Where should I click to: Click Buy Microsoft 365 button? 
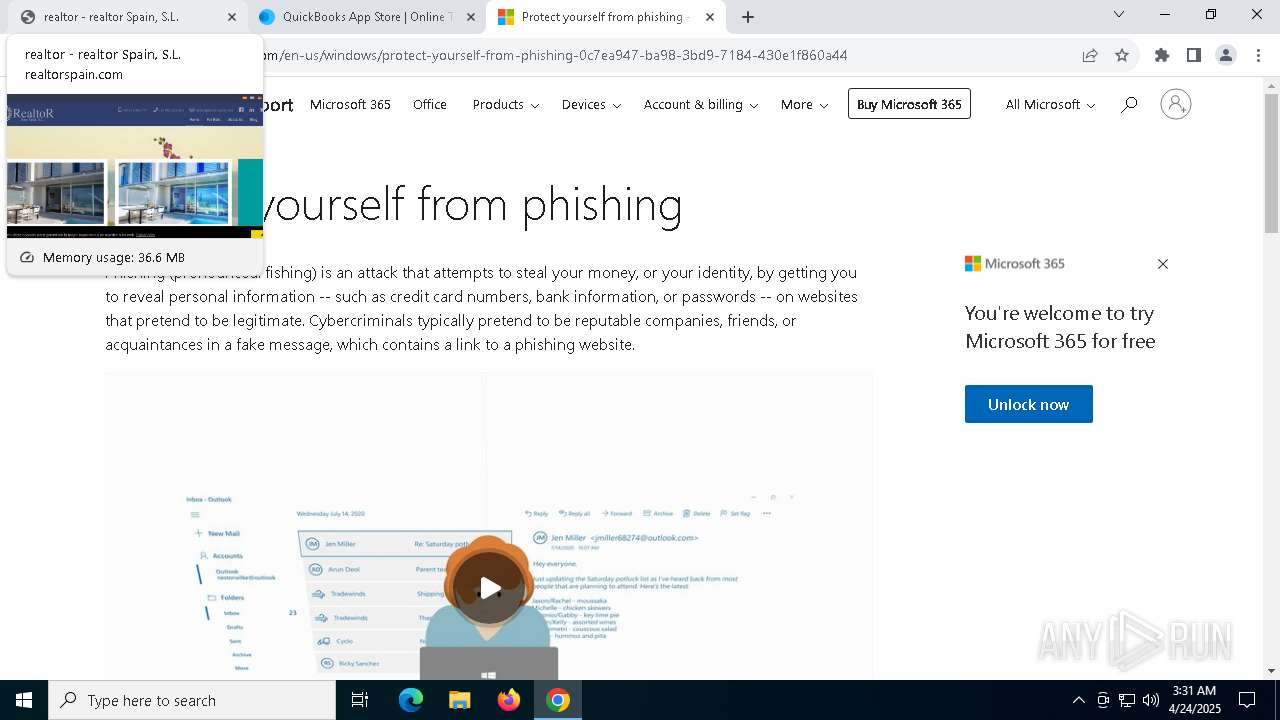[x=909, y=104]
